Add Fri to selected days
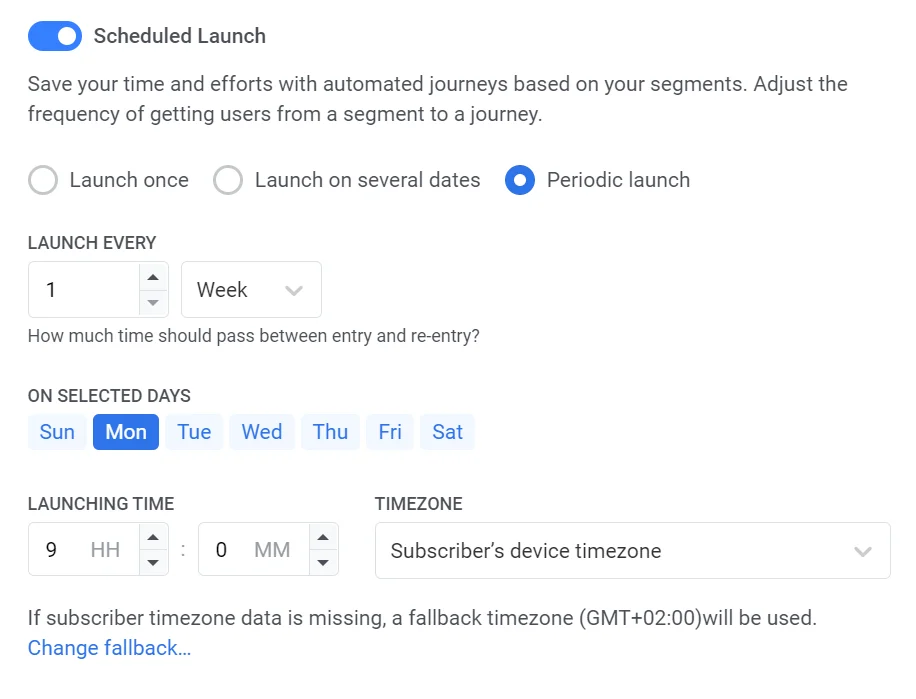The height and width of the screenshot is (699, 916). (390, 432)
